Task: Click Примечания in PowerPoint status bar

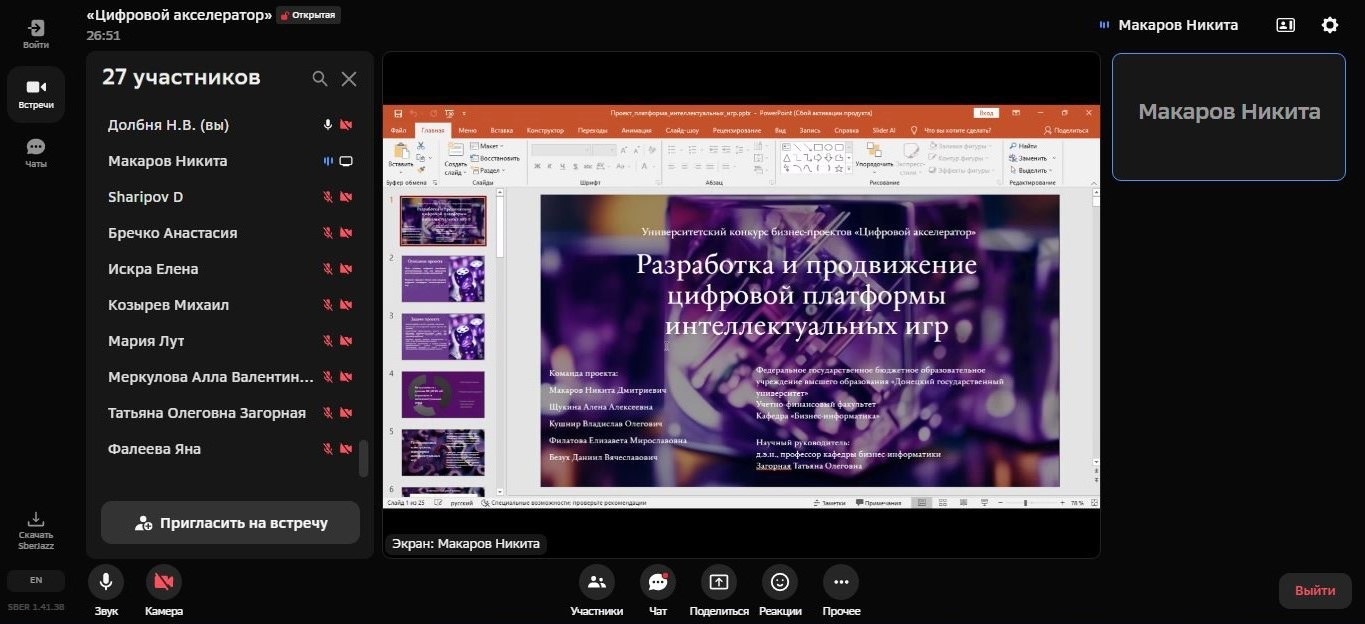Action: (x=878, y=503)
